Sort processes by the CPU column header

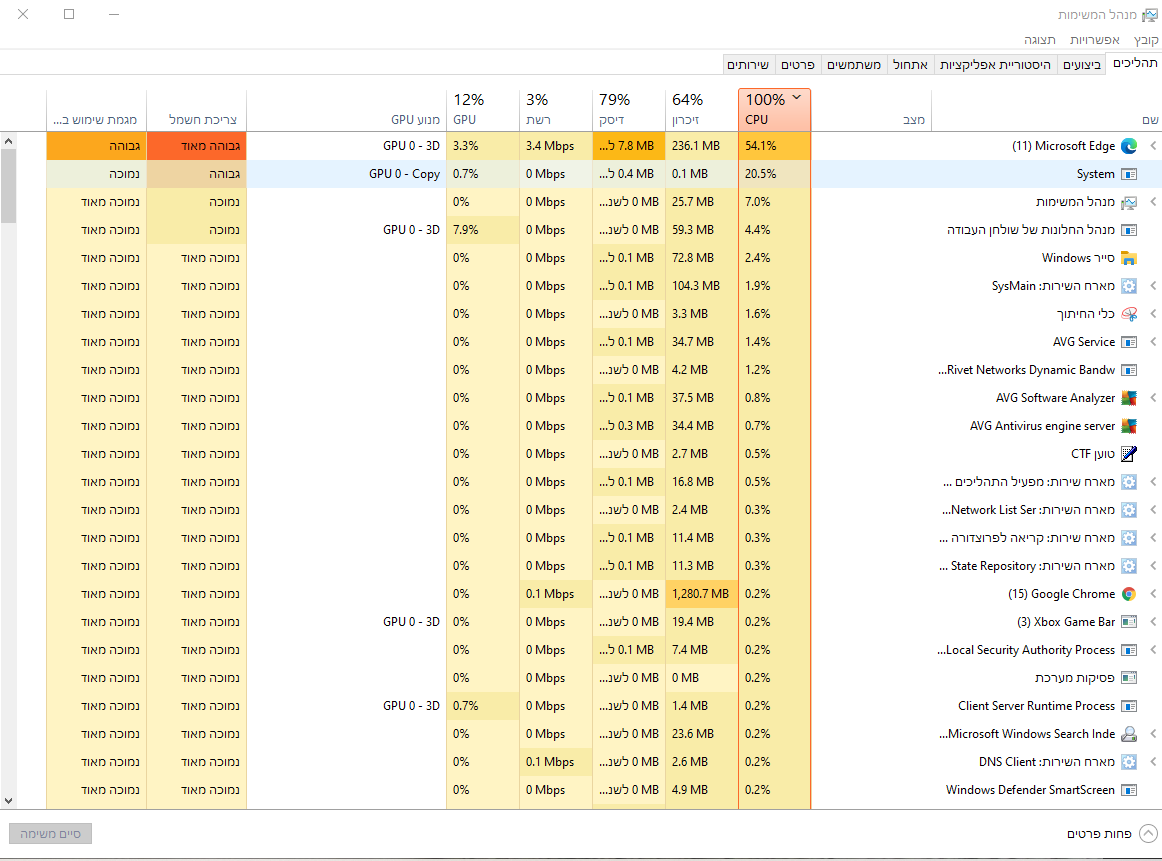pos(774,110)
